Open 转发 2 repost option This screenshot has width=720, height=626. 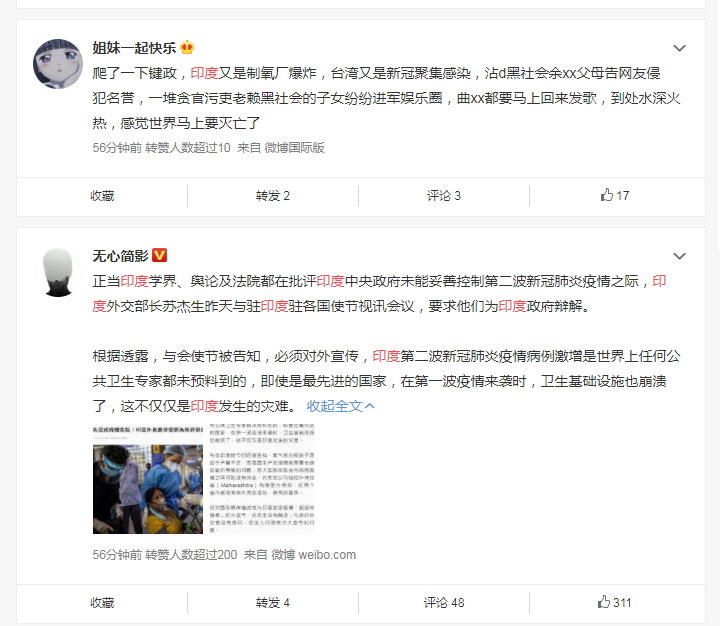click(x=273, y=196)
